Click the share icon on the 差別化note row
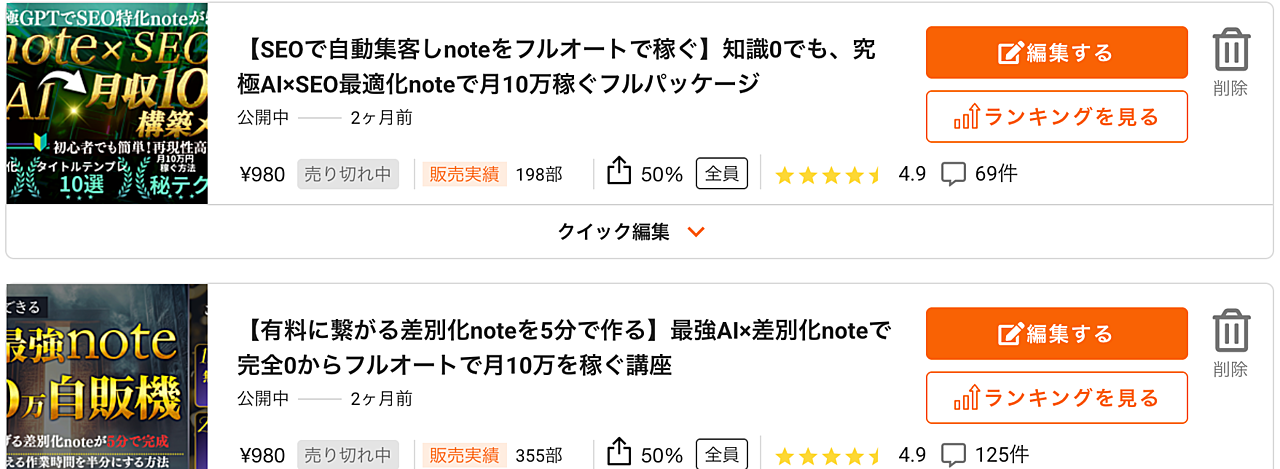Screen dimensions: 1280x469 click(x=619, y=453)
